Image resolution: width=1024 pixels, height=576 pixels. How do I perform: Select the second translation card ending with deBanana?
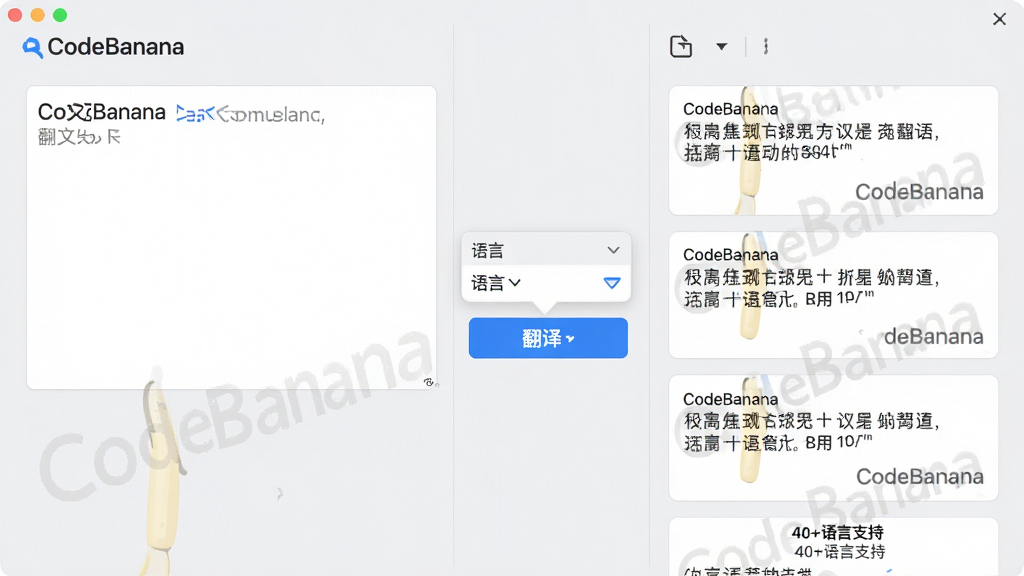pos(833,295)
